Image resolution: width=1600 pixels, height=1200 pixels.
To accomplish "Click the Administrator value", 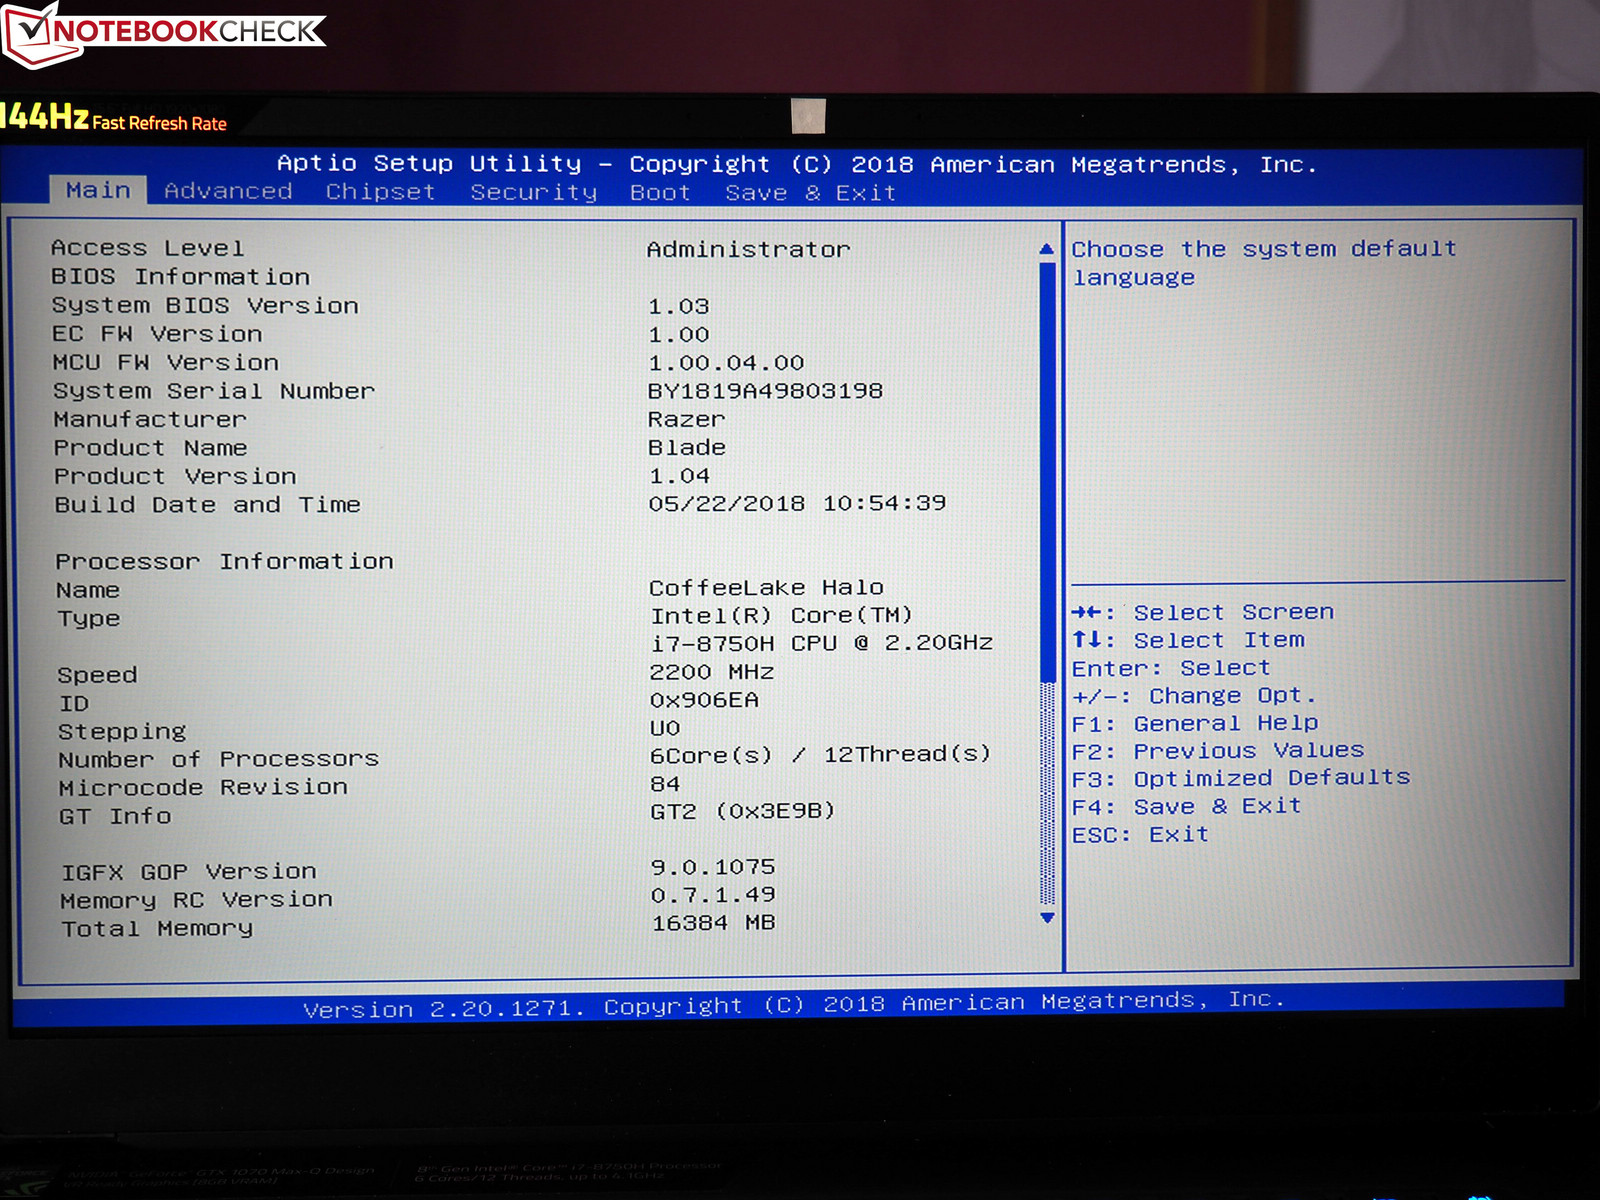I will [748, 249].
